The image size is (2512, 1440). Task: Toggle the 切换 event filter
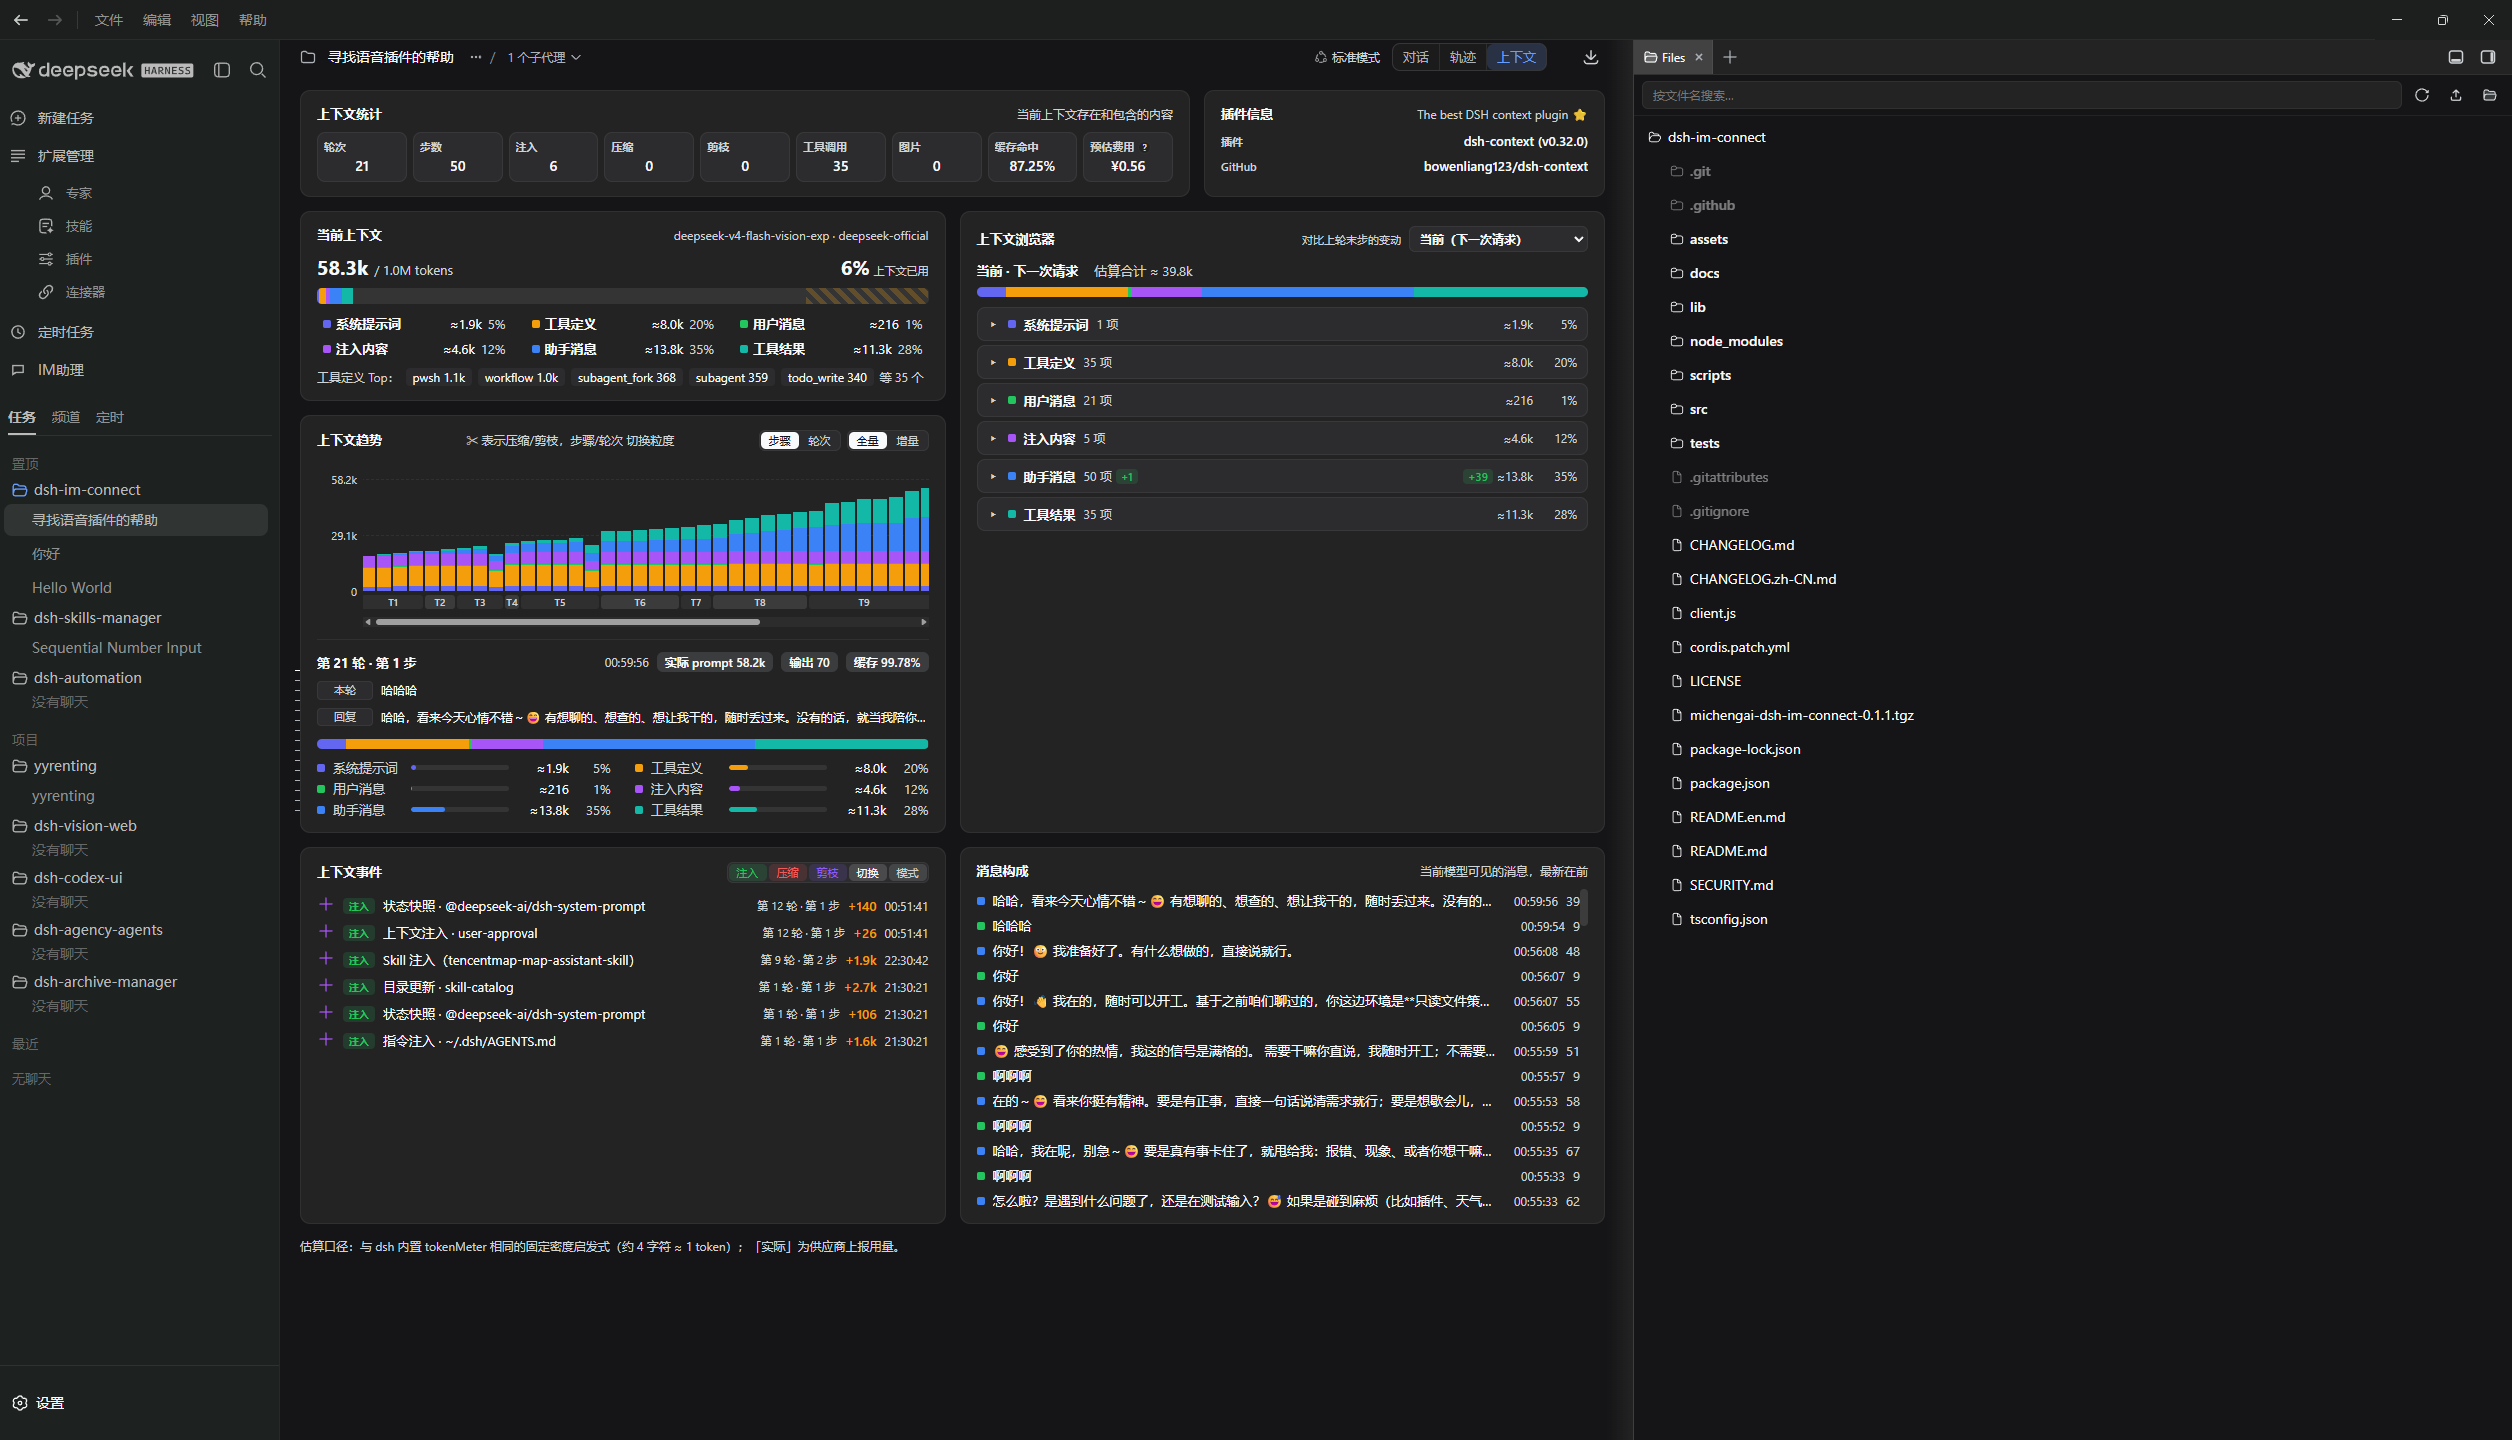pos(867,873)
